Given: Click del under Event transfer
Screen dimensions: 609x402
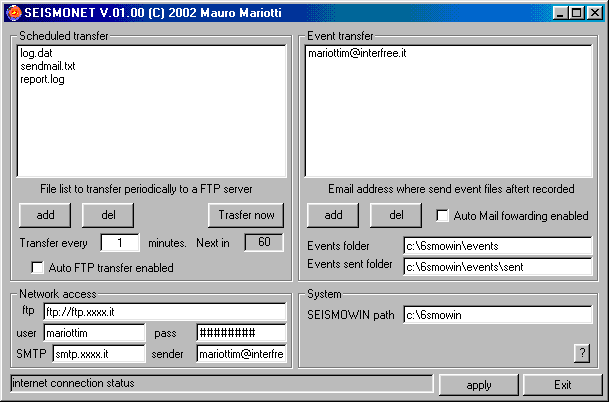Looking at the screenshot, I should (x=396, y=215).
